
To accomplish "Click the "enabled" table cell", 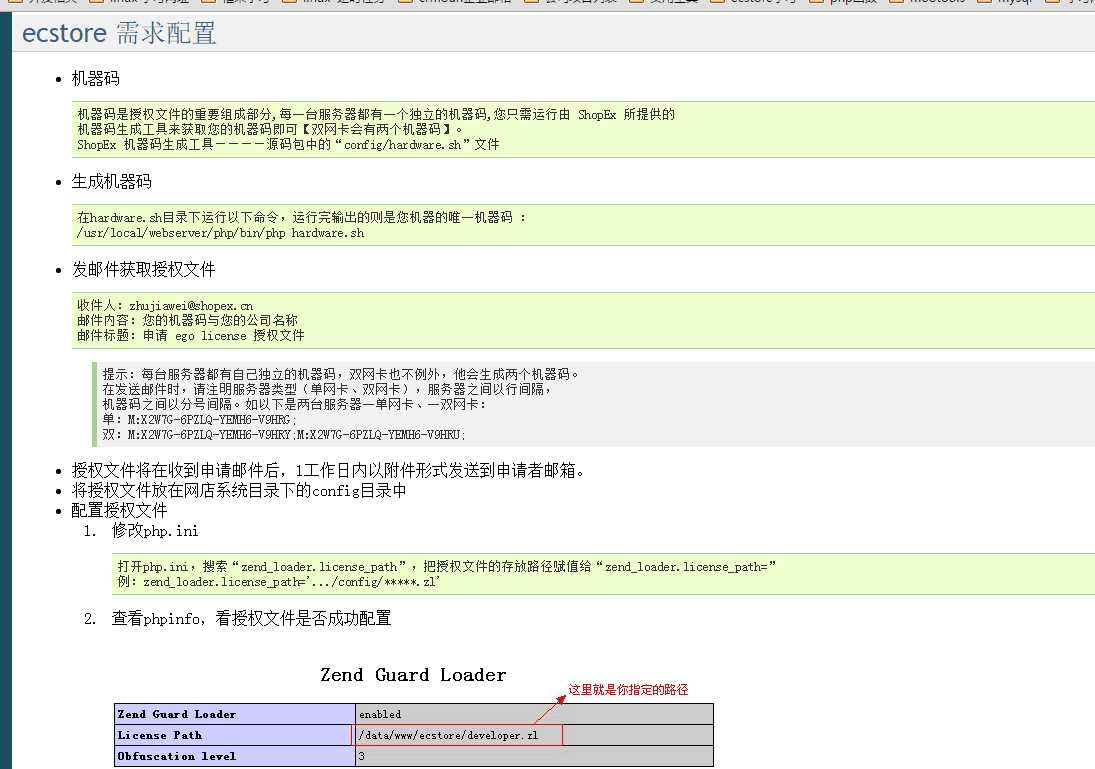I will (x=534, y=714).
